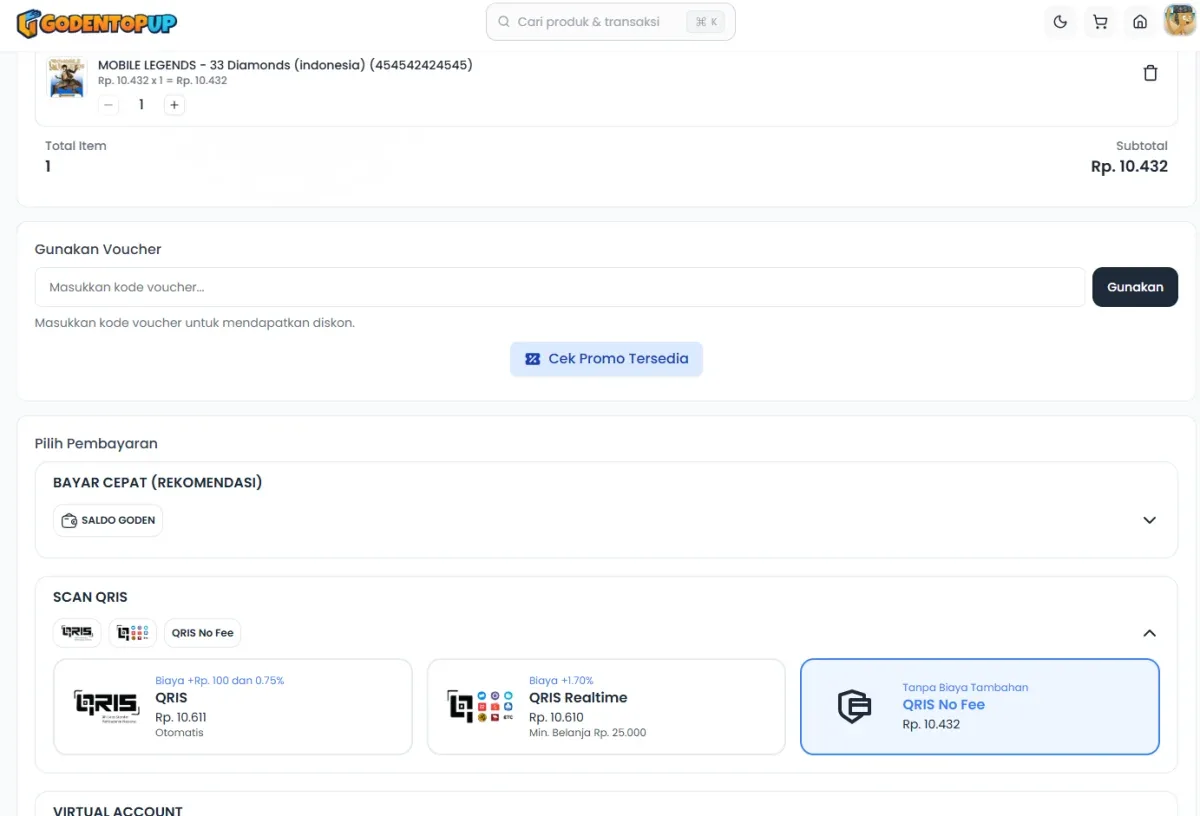Decrease quantity with minus button

pos(109,105)
